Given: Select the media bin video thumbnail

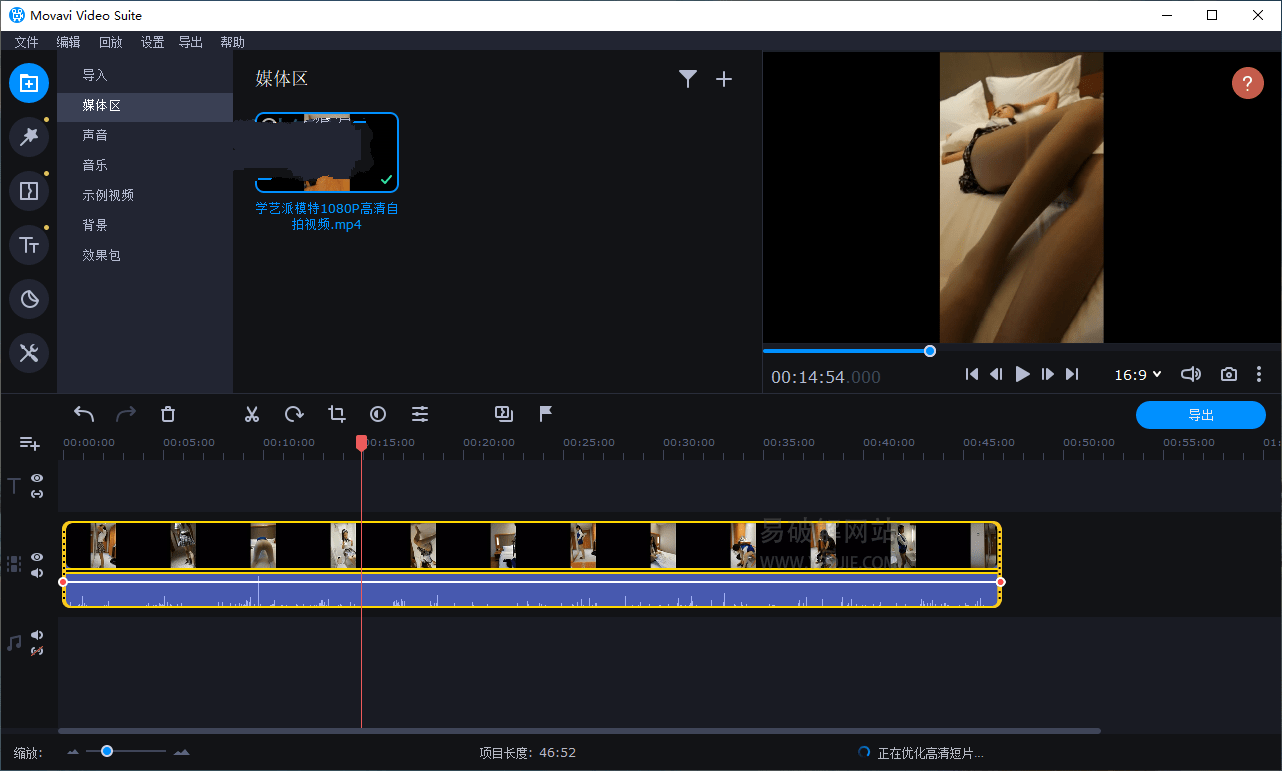Looking at the screenshot, I should (x=327, y=152).
